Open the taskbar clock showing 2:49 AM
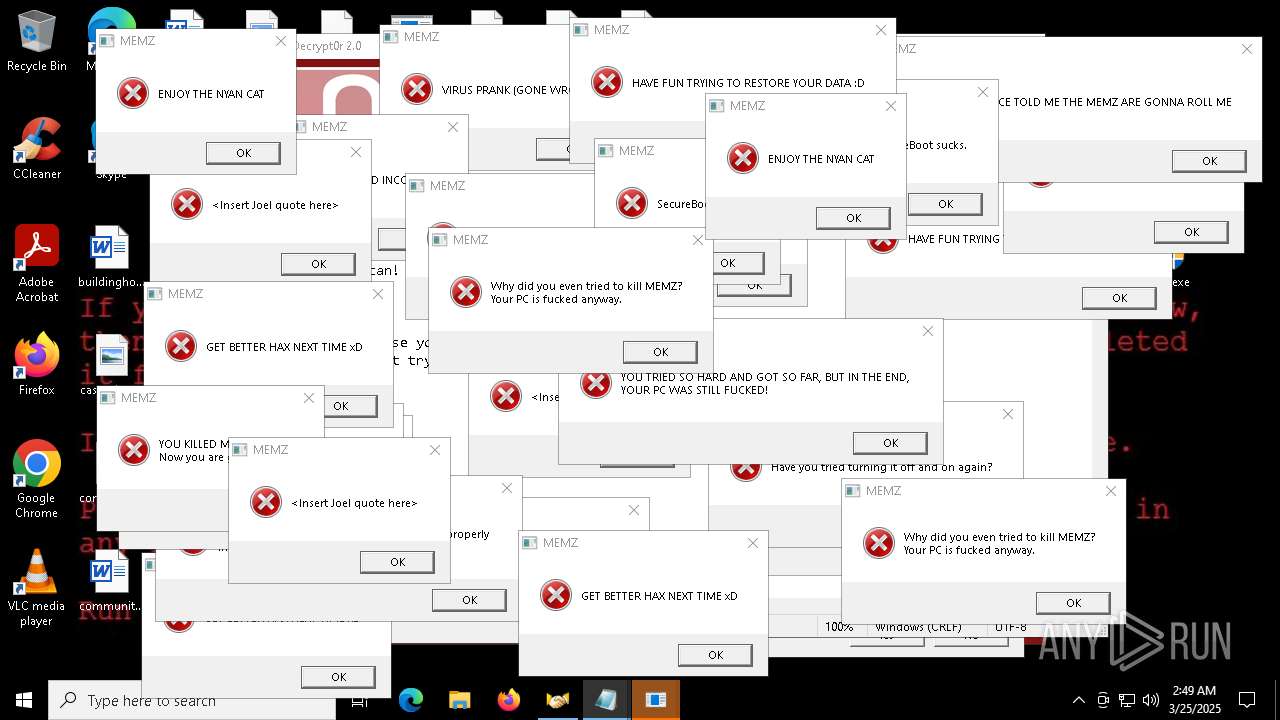Image resolution: width=1280 pixels, height=720 pixels. [1193, 700]
